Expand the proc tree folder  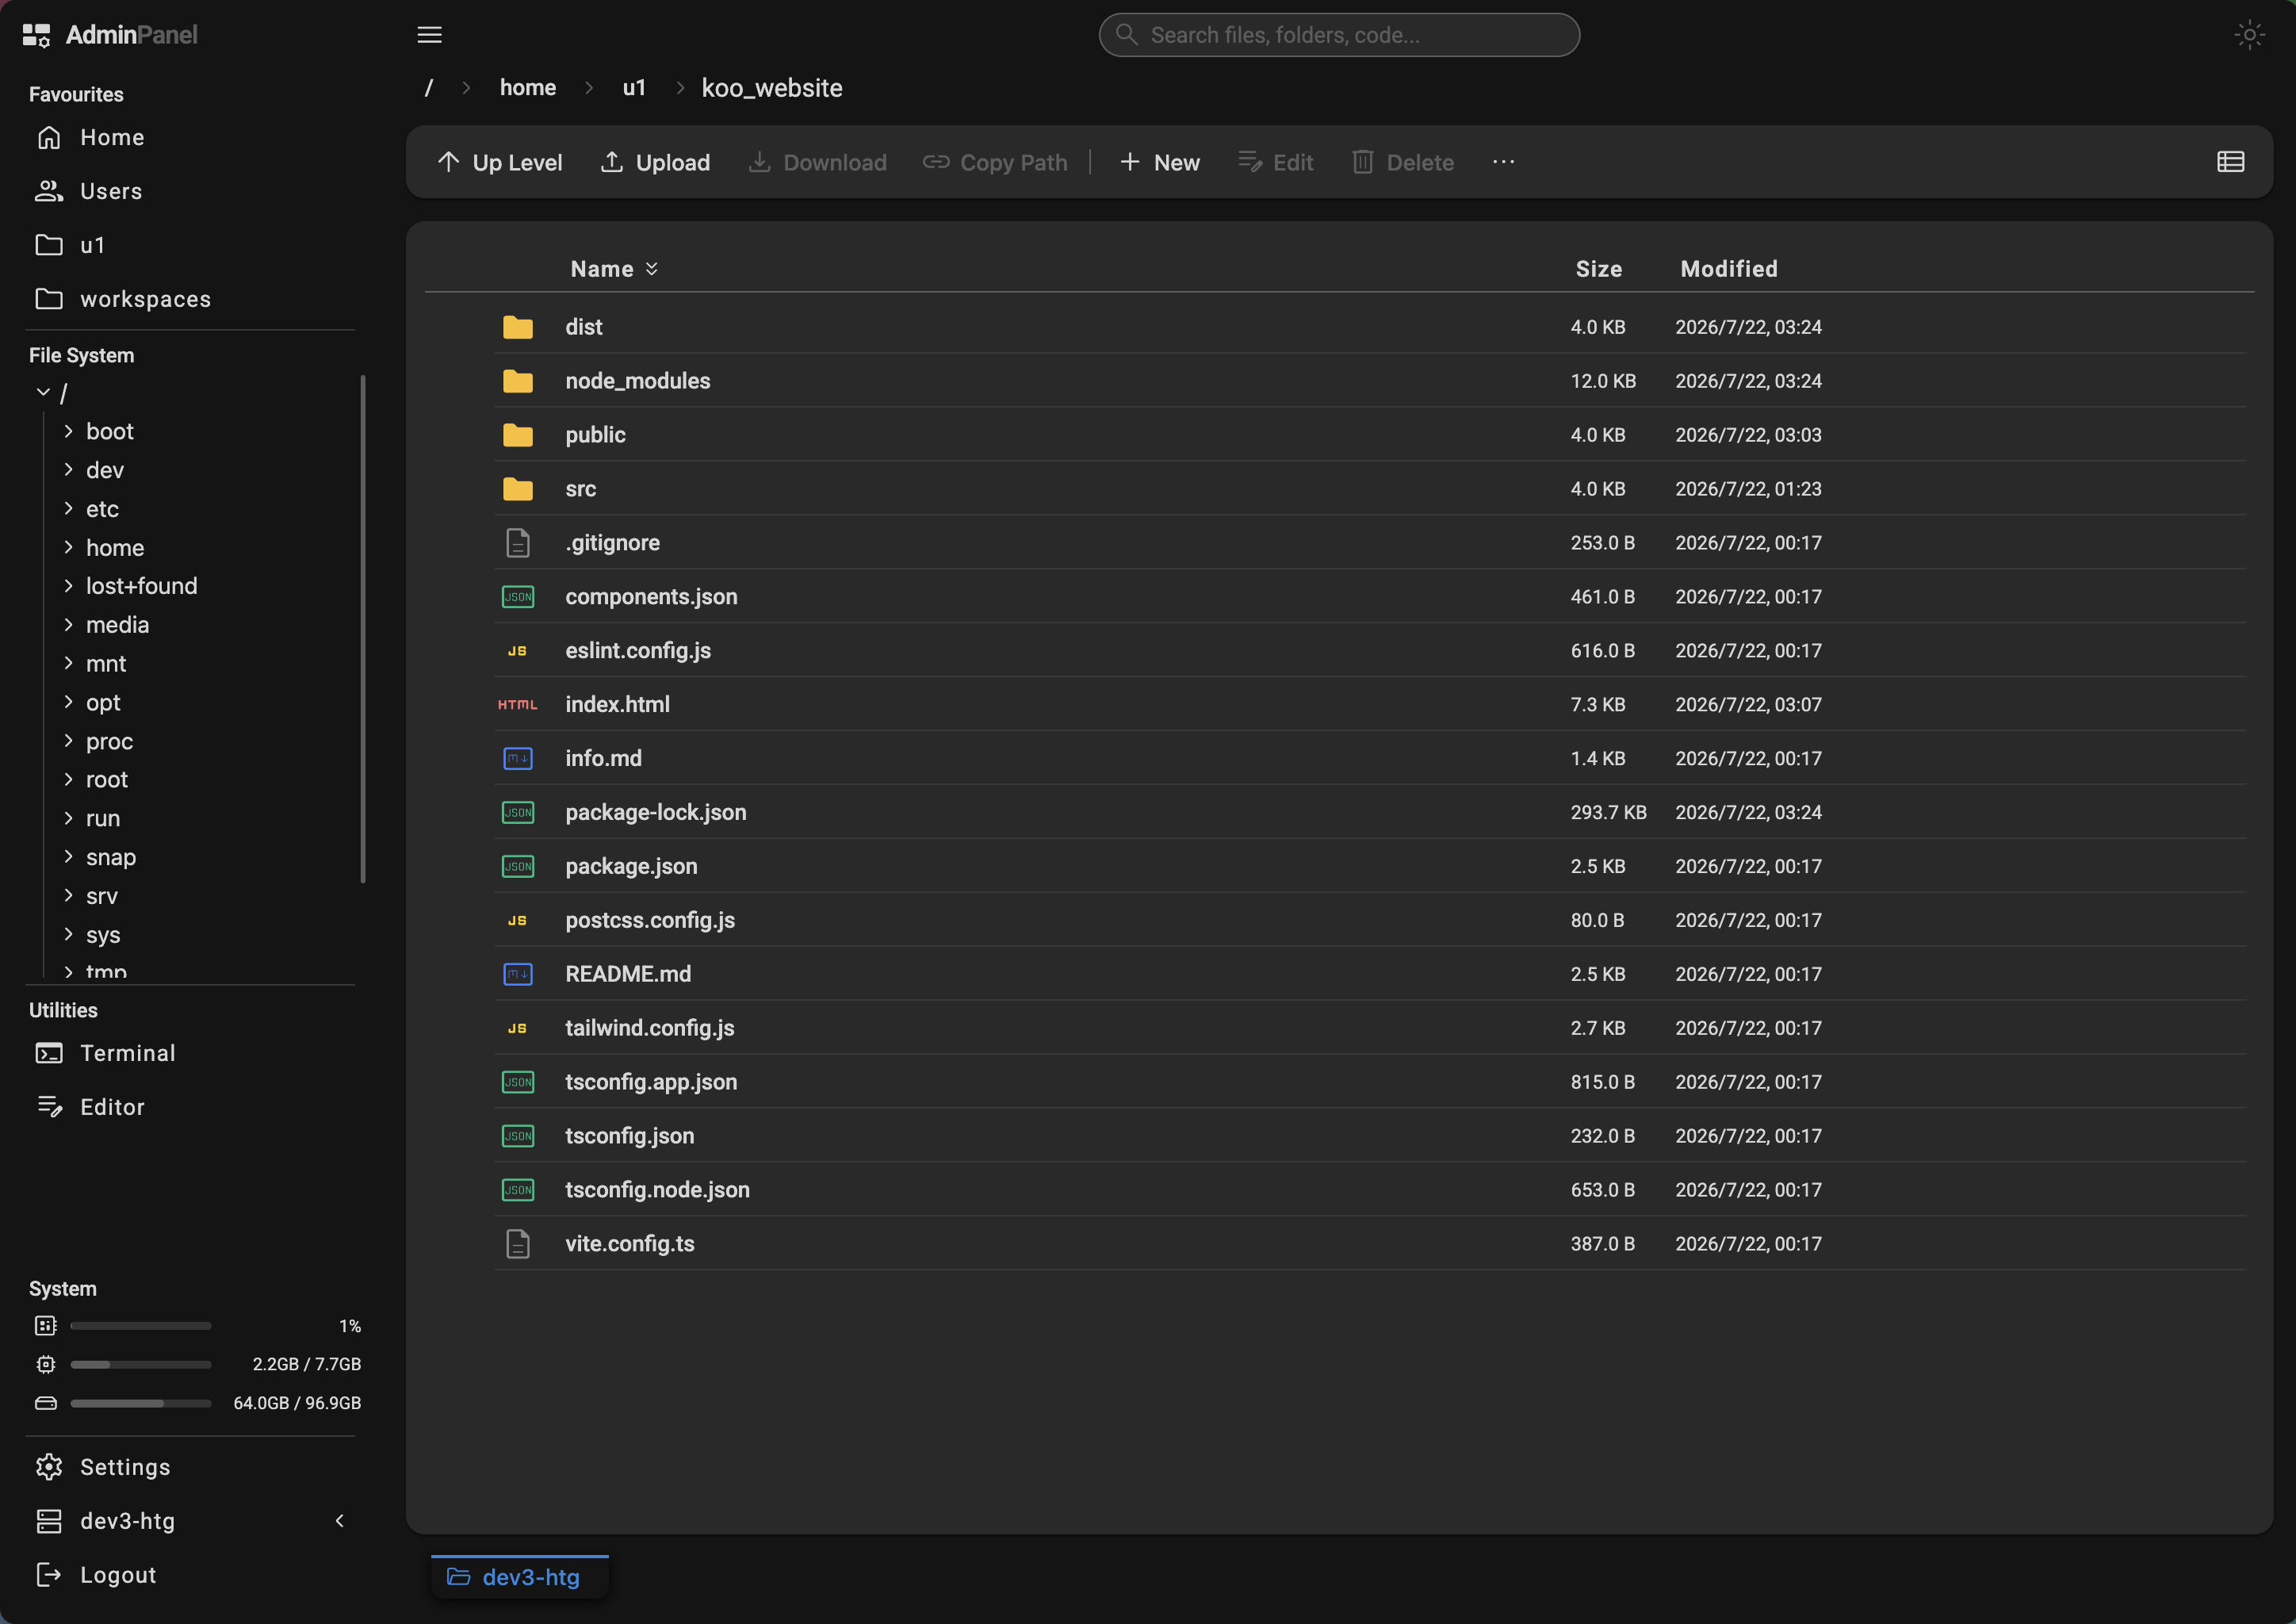point(68,741)
